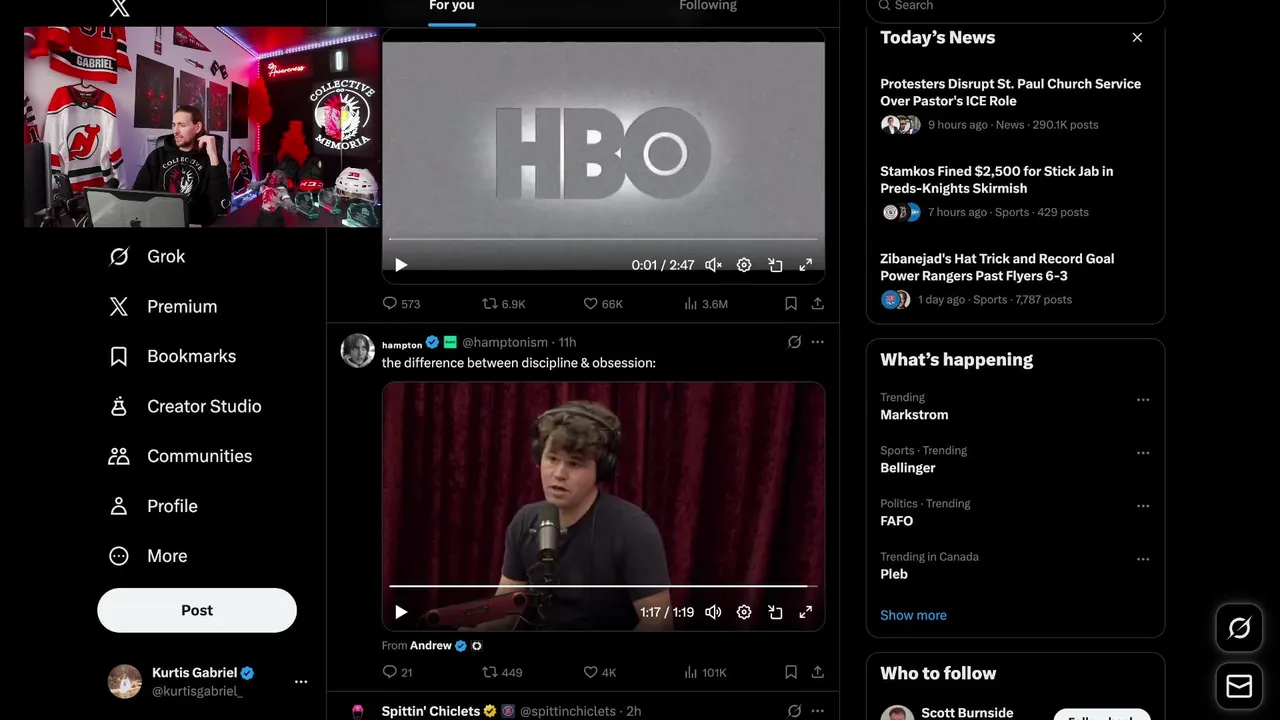Open settings gear on hampton video
This screenshot has width=1280, height=720.
coord(744,612)
